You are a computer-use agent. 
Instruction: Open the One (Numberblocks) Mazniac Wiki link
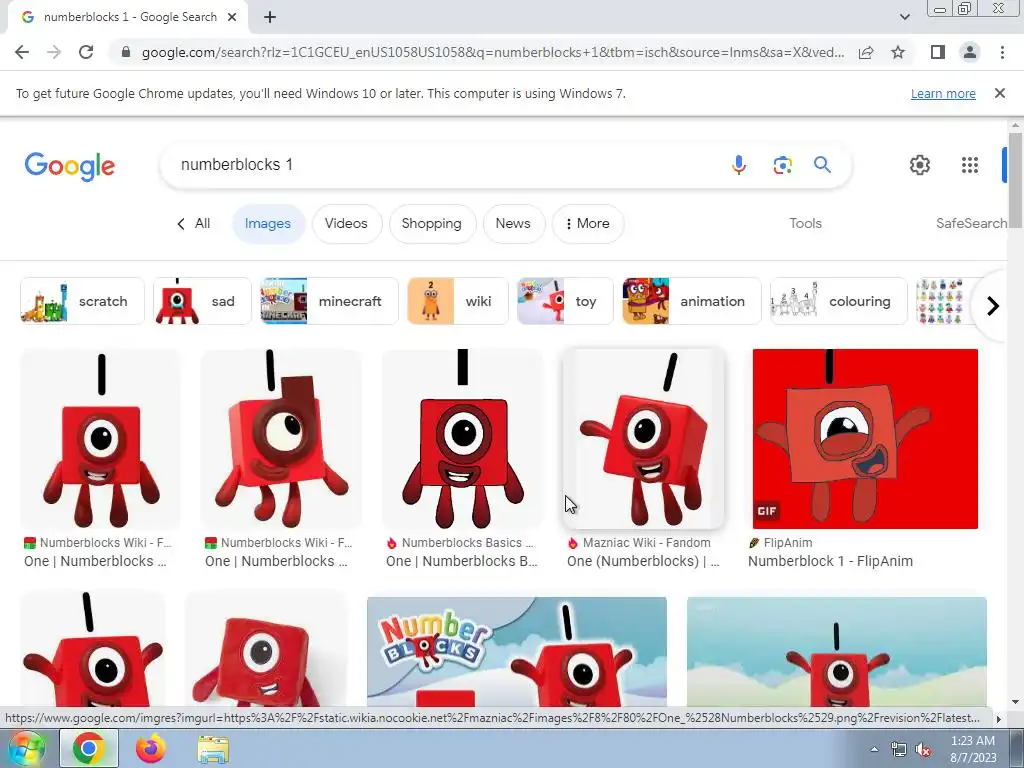pos(643,561)
